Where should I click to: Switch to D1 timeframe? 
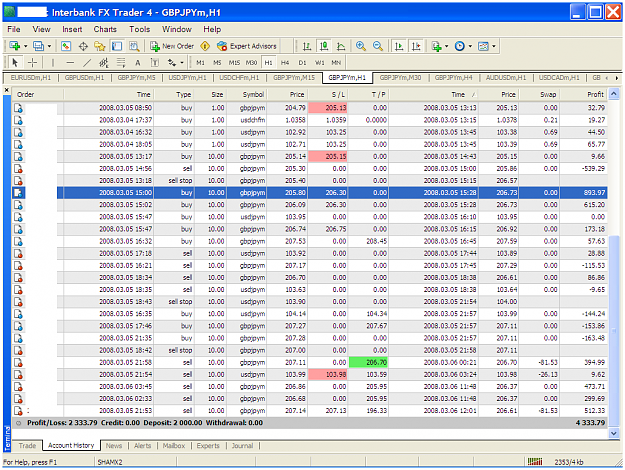click(x=303, y=63)
